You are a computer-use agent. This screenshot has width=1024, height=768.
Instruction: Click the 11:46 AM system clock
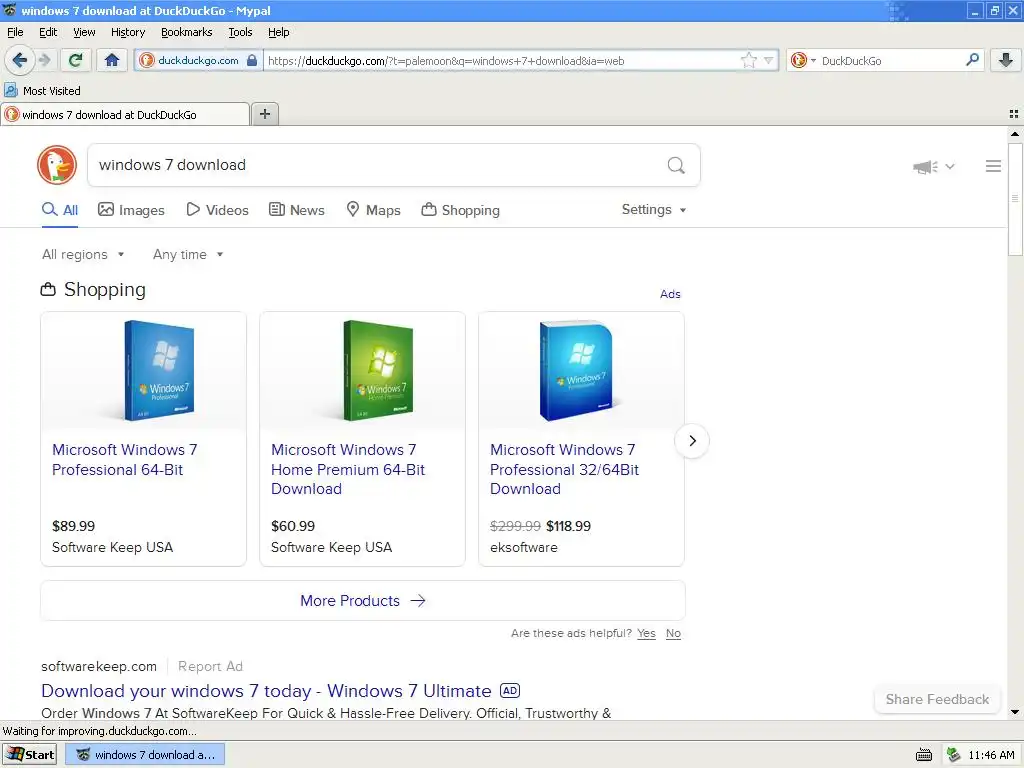[991, 756]
